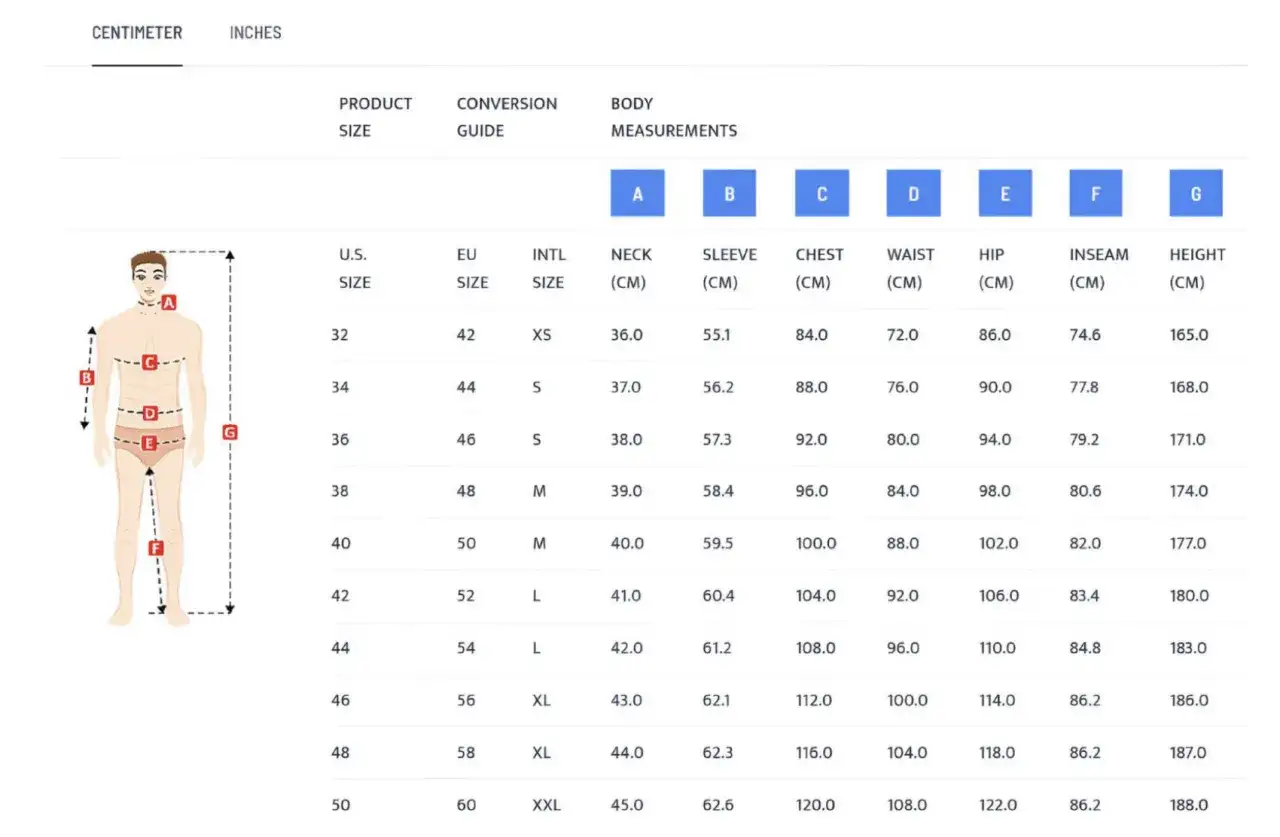Screen dimensions: 1280x837
Task: Click EU size 52 cell
Action: 466,596
